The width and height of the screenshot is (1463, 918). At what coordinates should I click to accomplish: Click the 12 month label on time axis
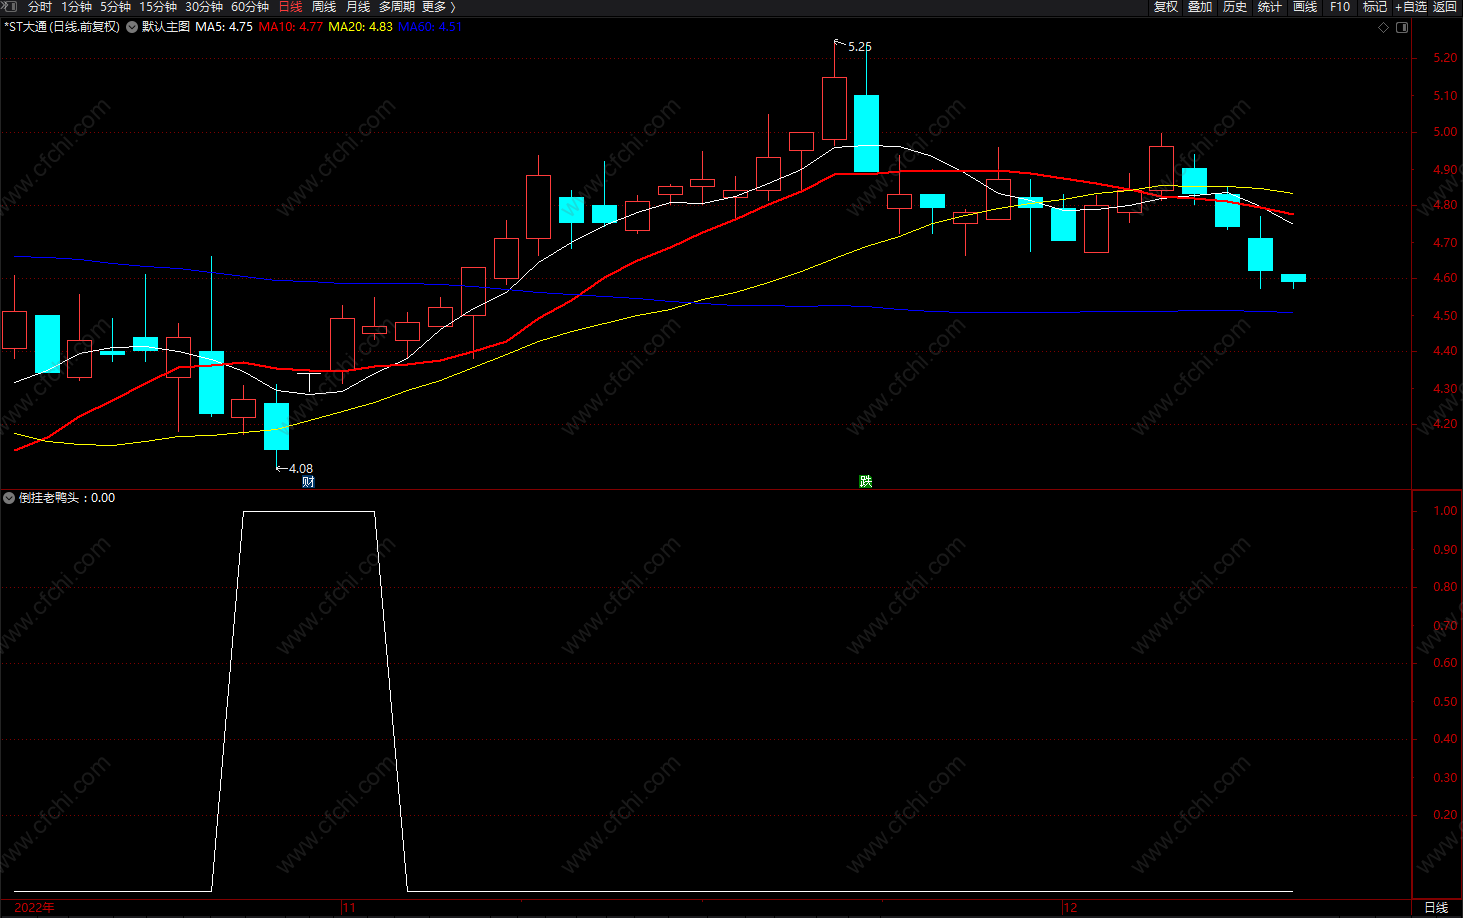click(1071, 908)
